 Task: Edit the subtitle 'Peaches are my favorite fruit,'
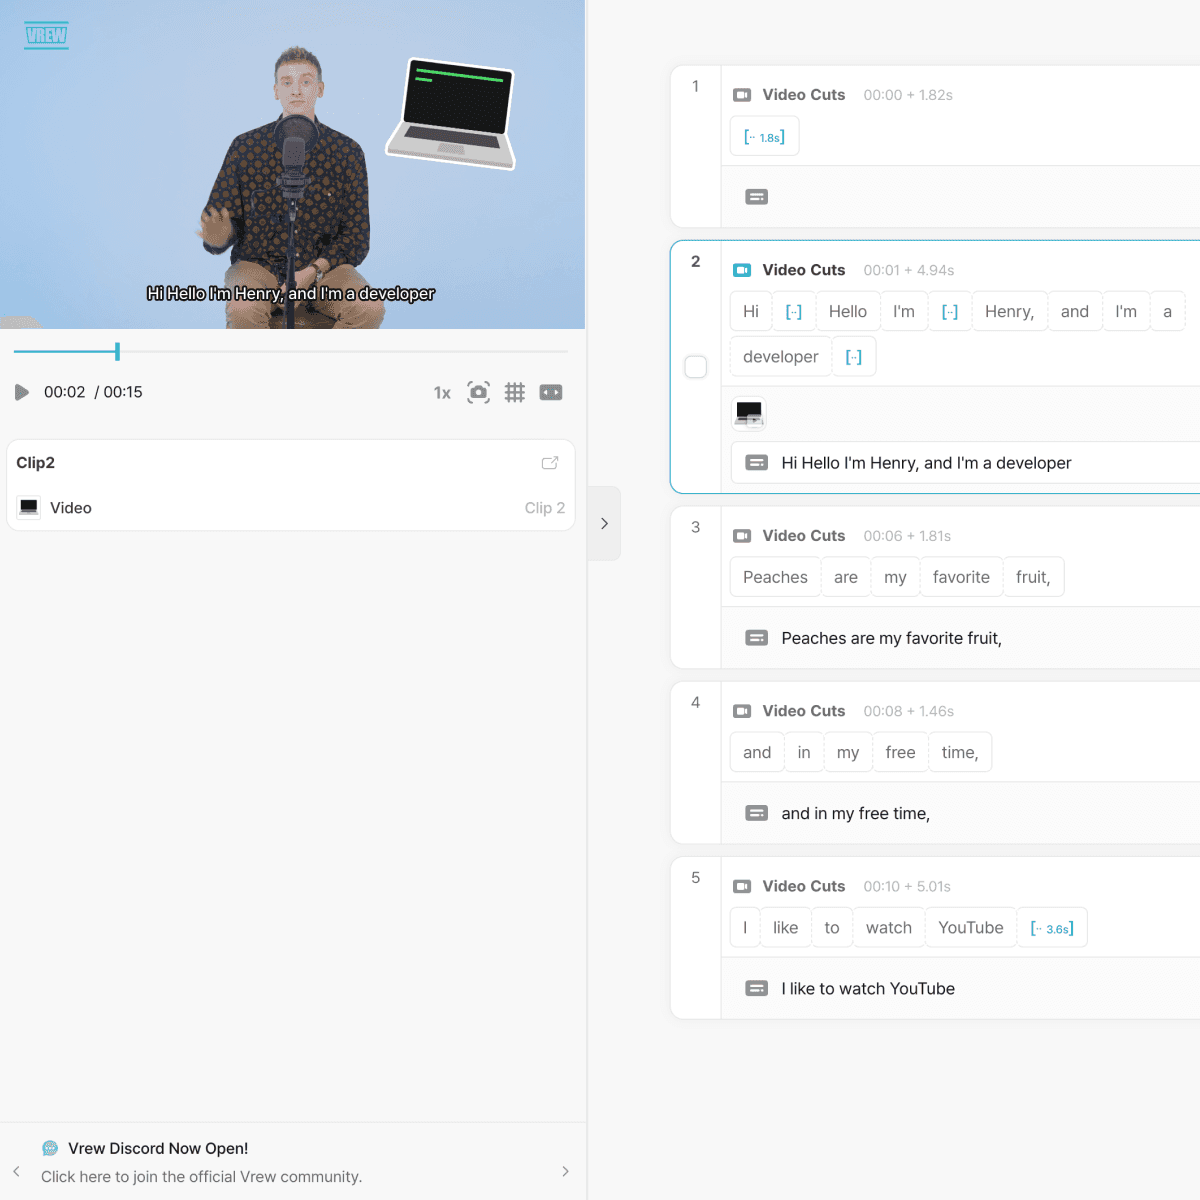891,638
